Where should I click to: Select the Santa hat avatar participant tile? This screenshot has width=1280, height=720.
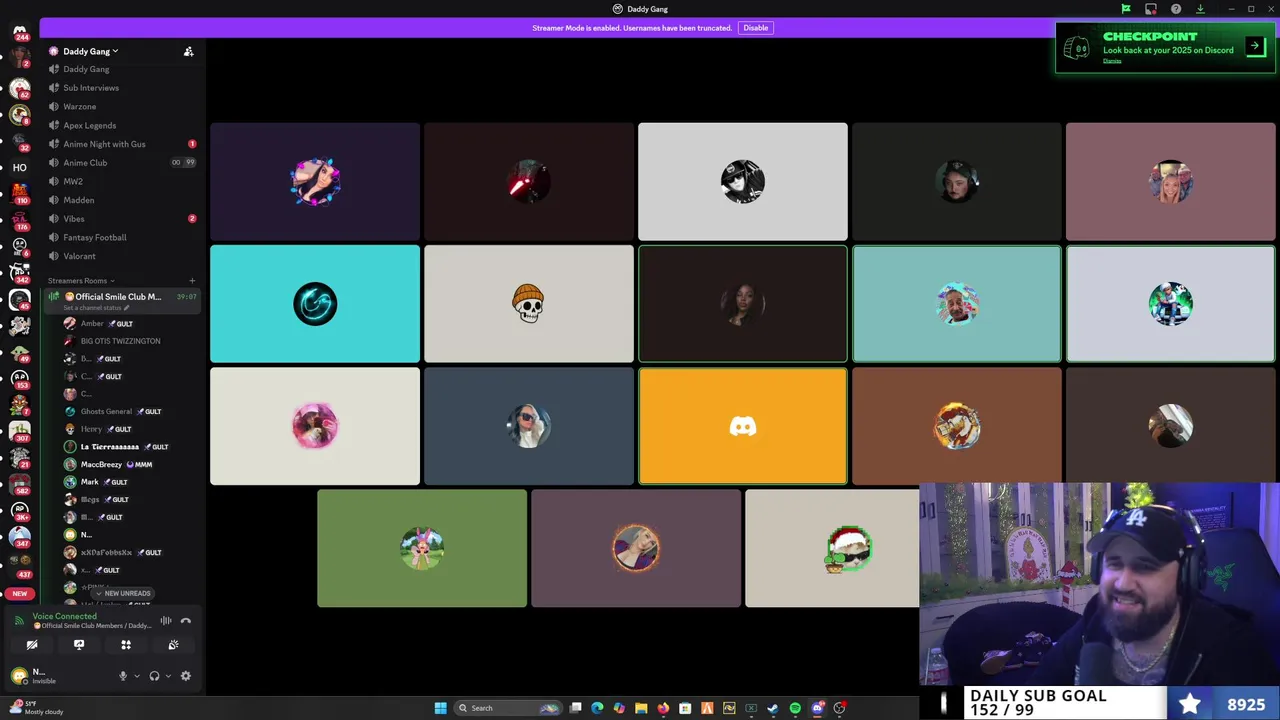click(x=832, y=548)
